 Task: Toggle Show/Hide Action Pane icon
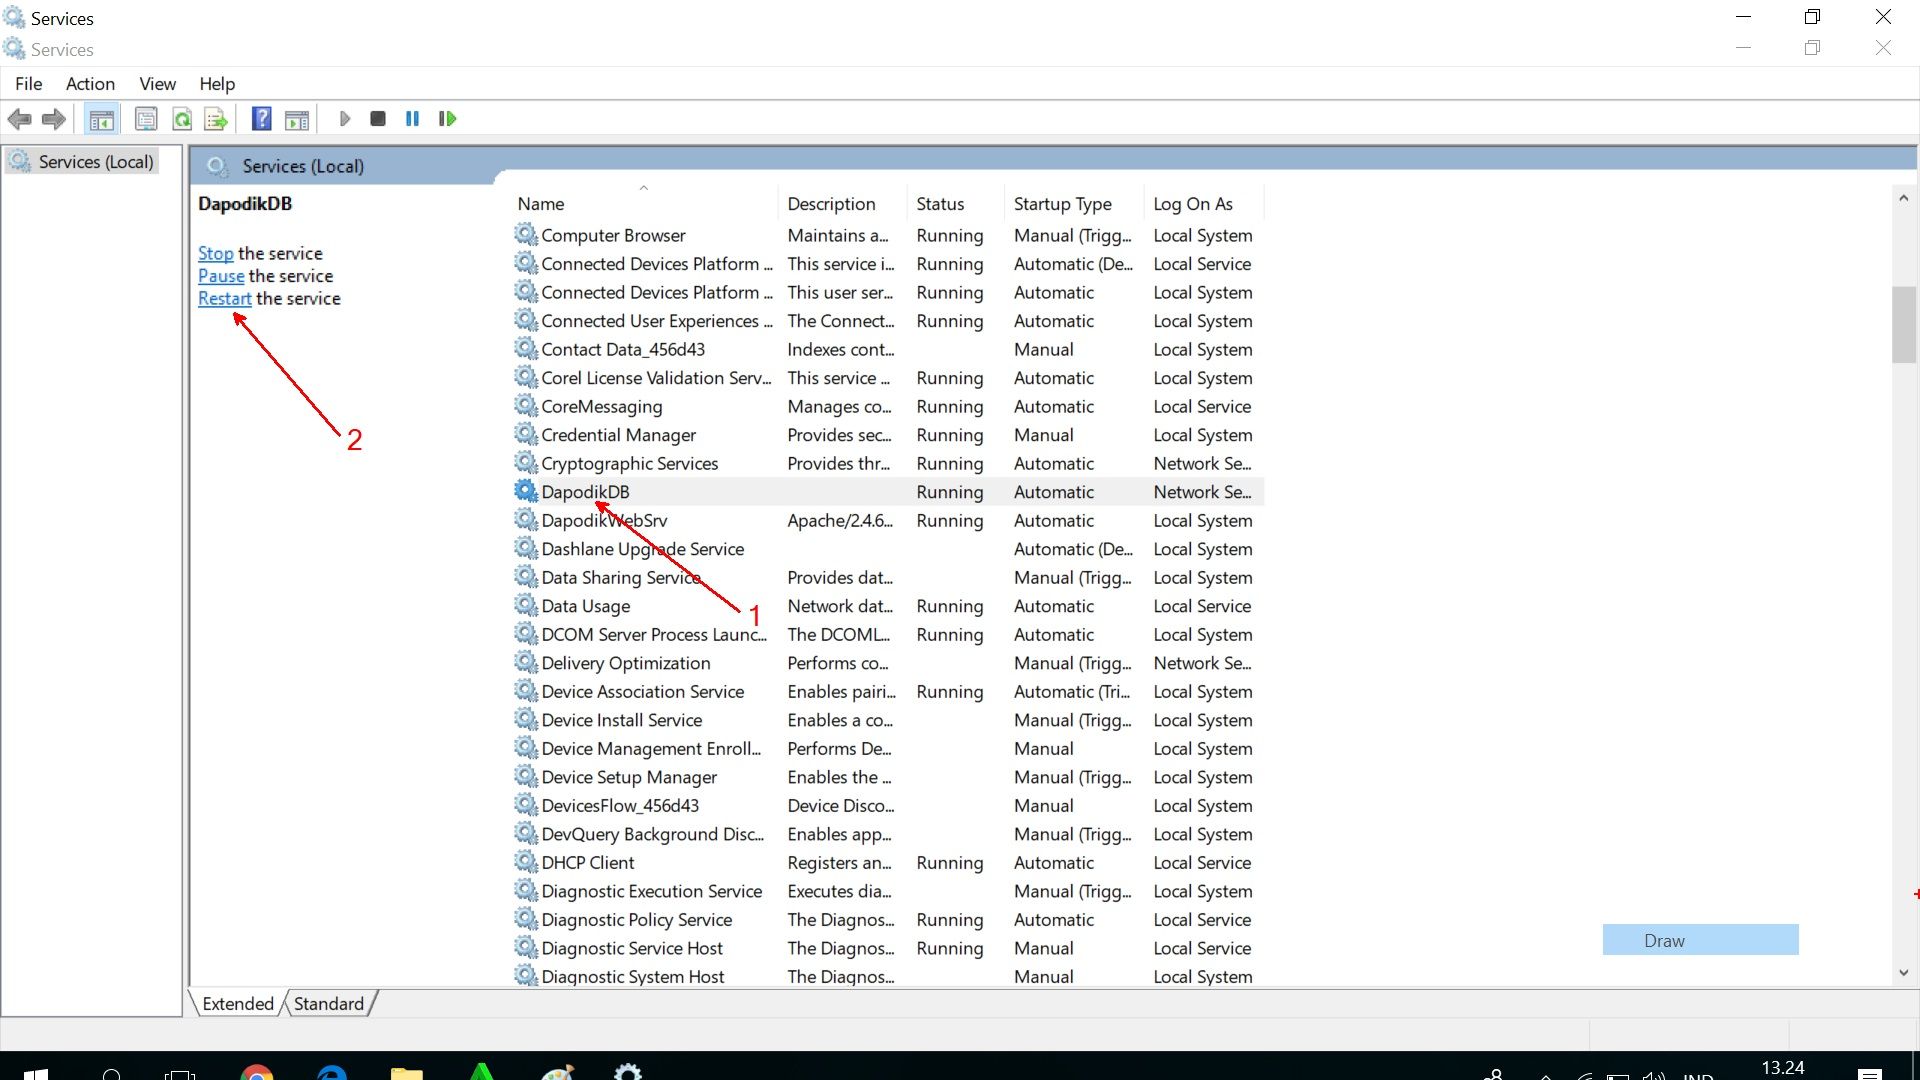tap(297, 119)
